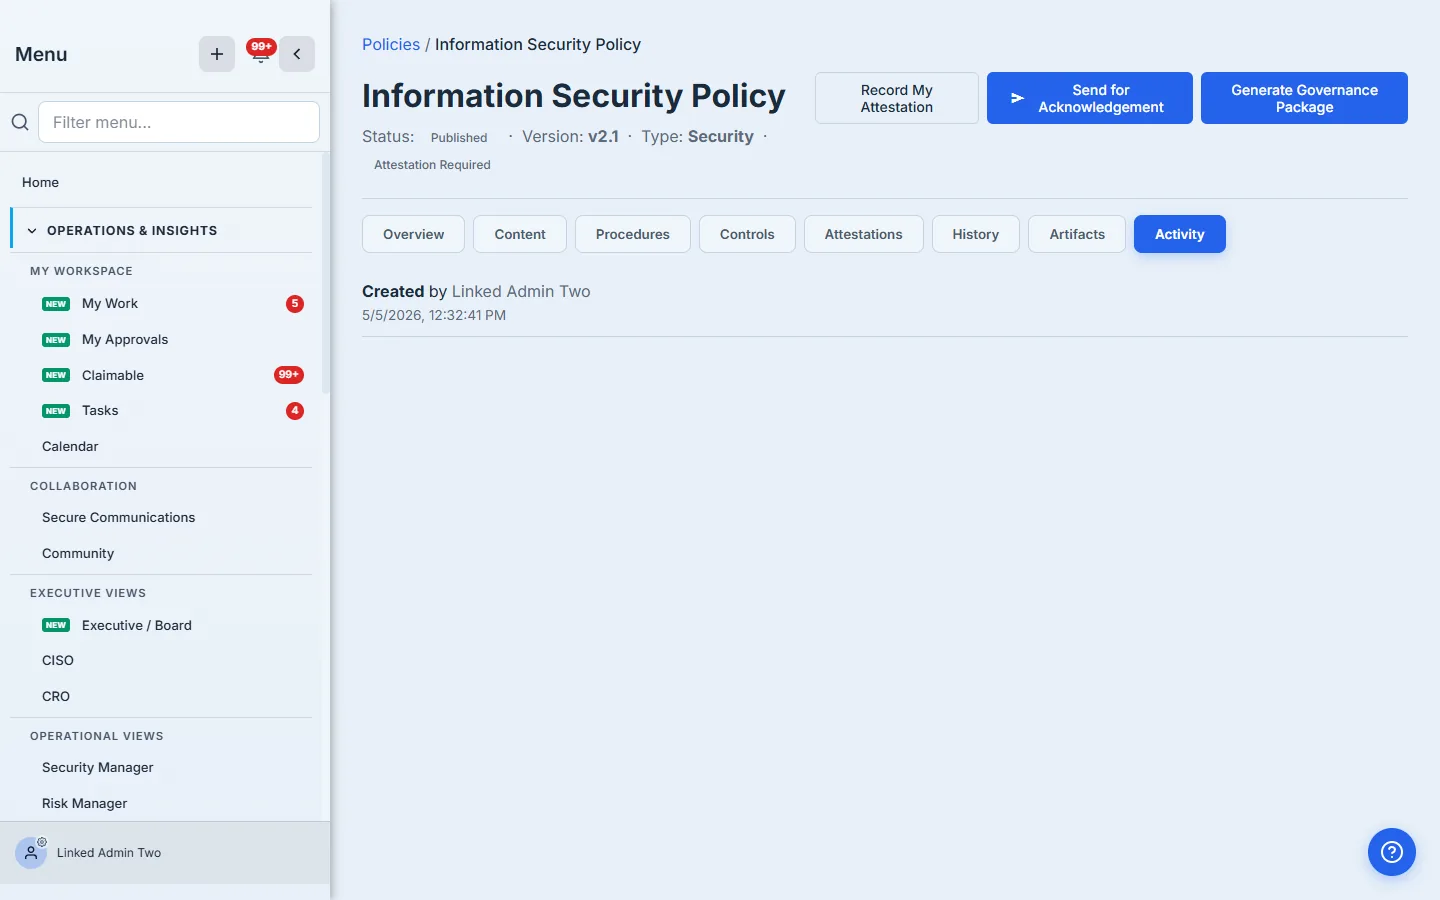Click the red 5 badge on My Work

[295, 304]
